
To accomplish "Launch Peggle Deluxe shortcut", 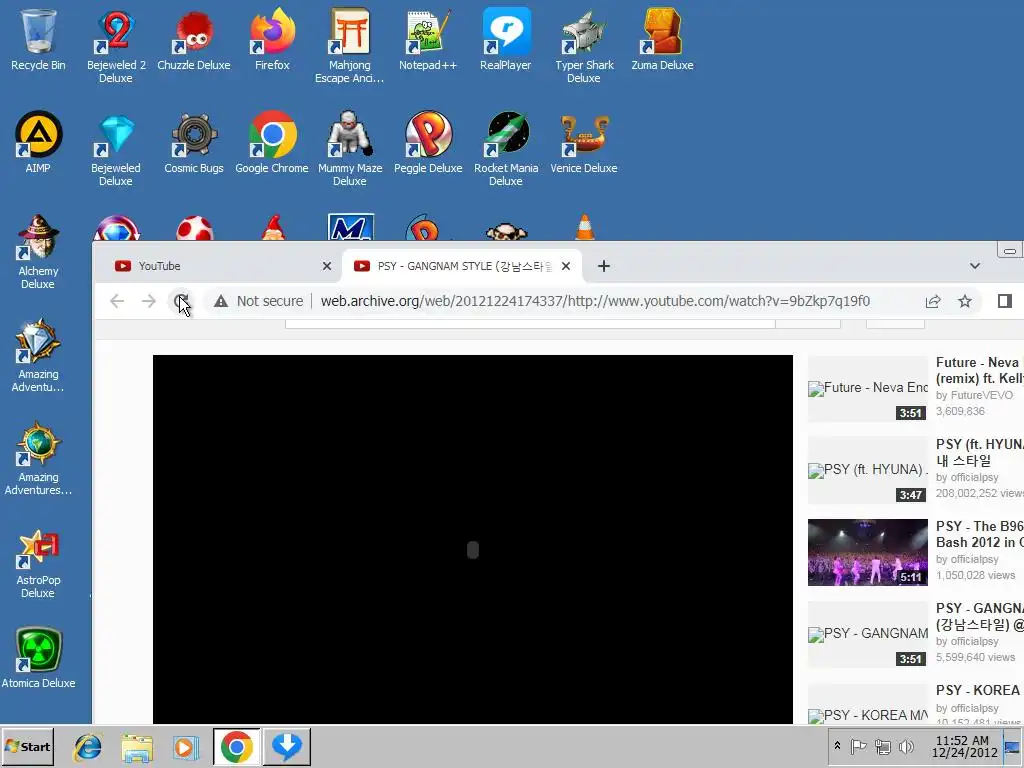I will click(428, 142).
